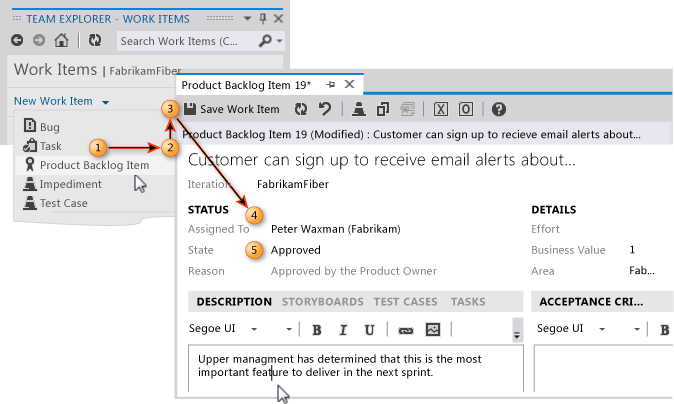
Task: Open description font size dropdown
Action: click(289, 329)
